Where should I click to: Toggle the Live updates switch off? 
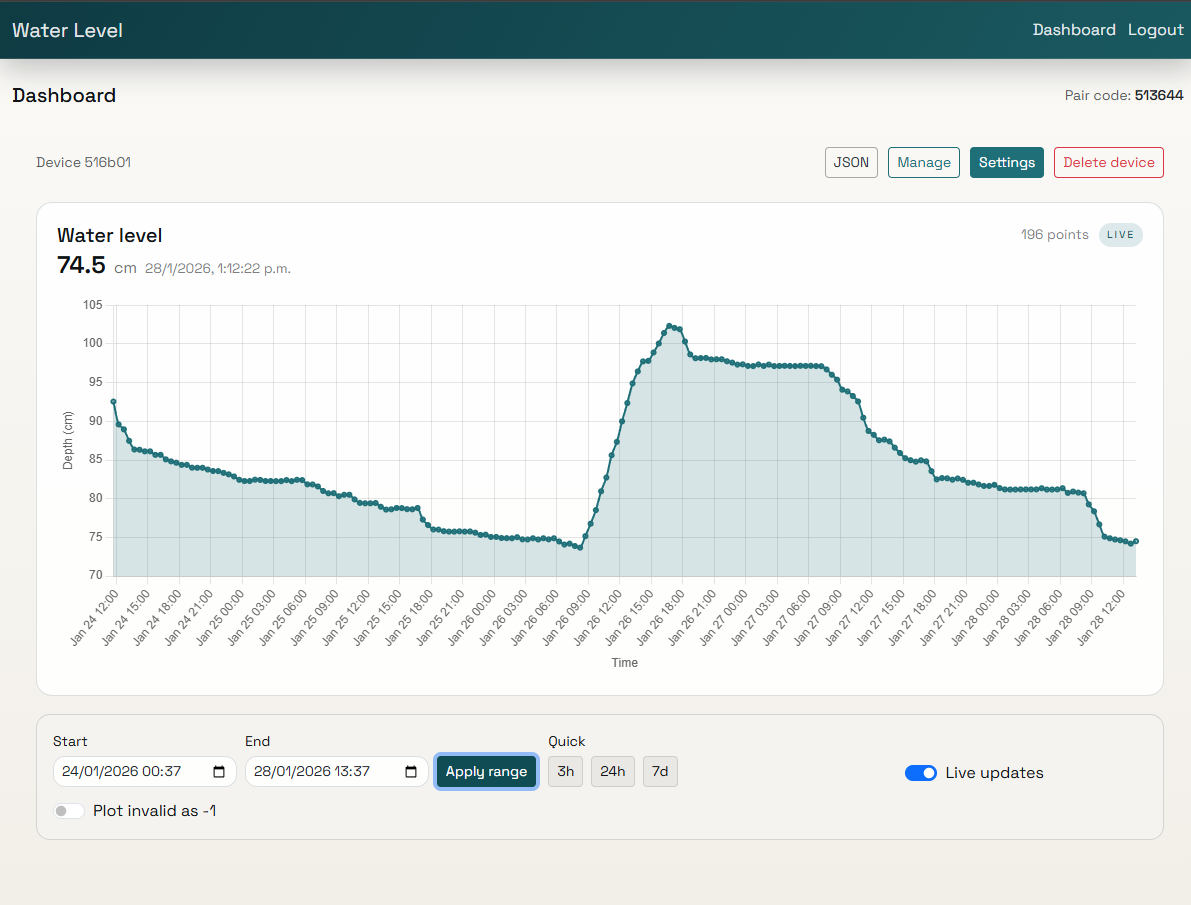coord(920,772)
